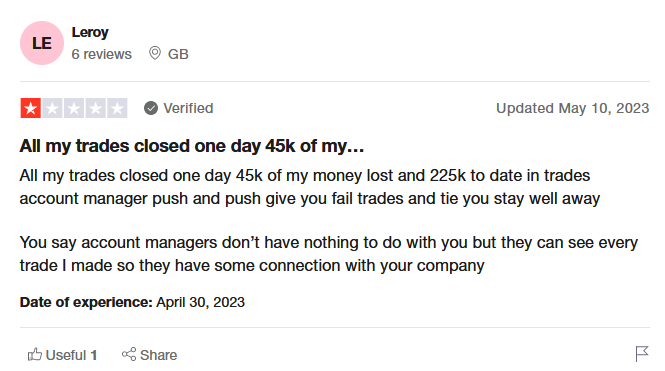665x371 pixels.
Task: Click the fifth grey star
Action: point(117,108)
